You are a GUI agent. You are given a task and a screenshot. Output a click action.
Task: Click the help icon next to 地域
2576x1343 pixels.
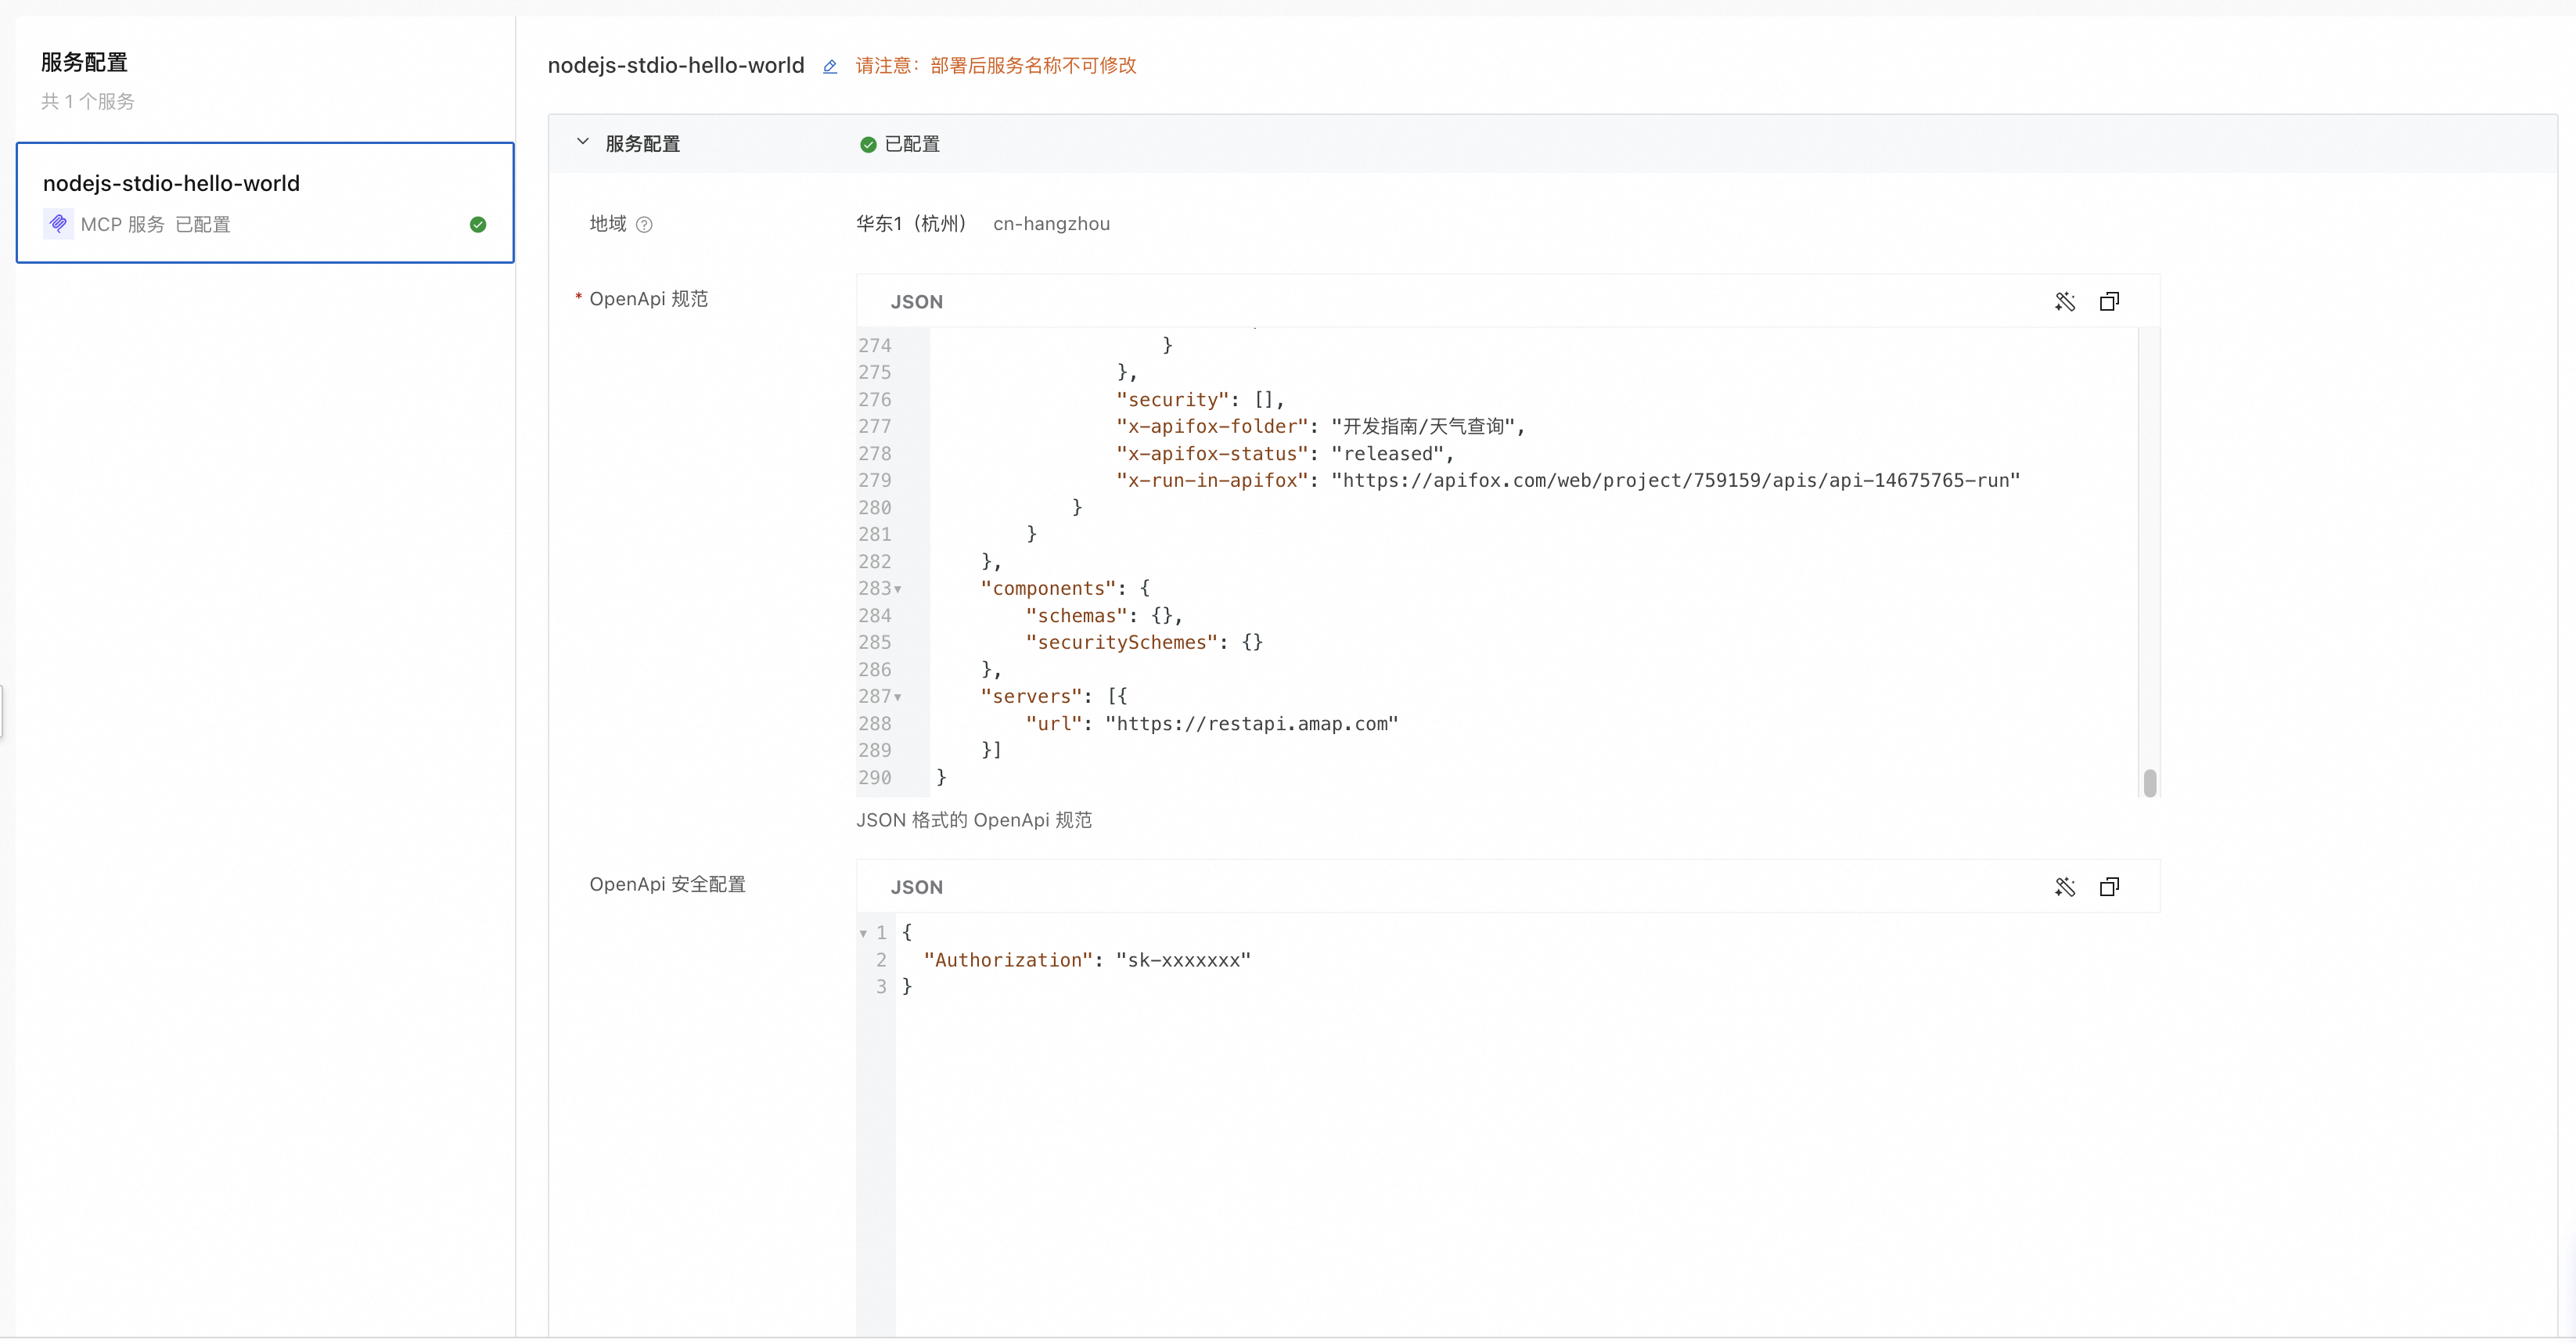coord(644,225)
